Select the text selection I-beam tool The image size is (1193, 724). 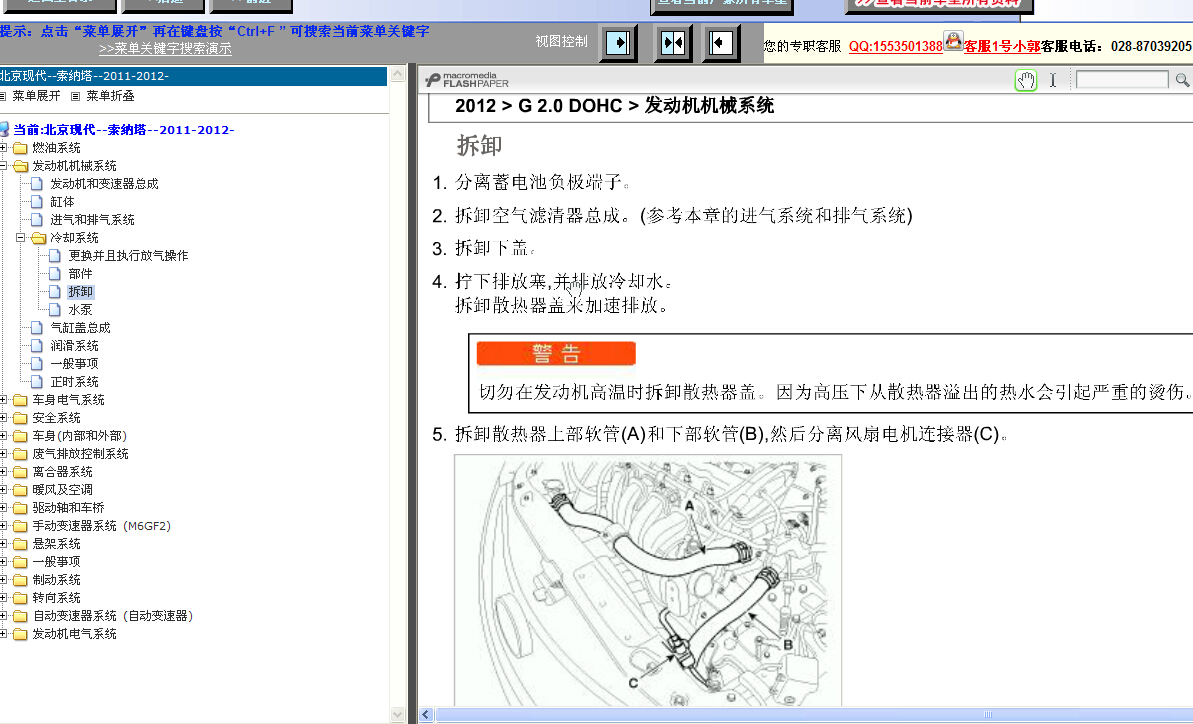click(x=1053, y=80)
